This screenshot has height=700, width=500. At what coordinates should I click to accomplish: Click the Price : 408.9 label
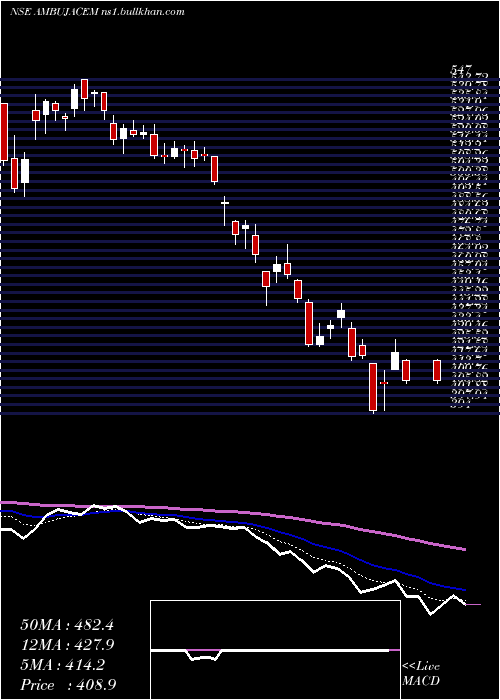pyautogui.click(x=70, y=685)
